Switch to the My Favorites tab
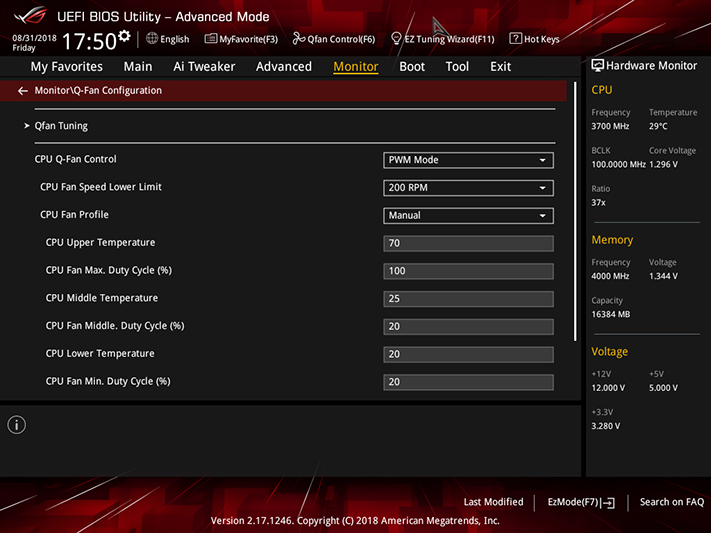711x533 pixels. coord(67,67)
